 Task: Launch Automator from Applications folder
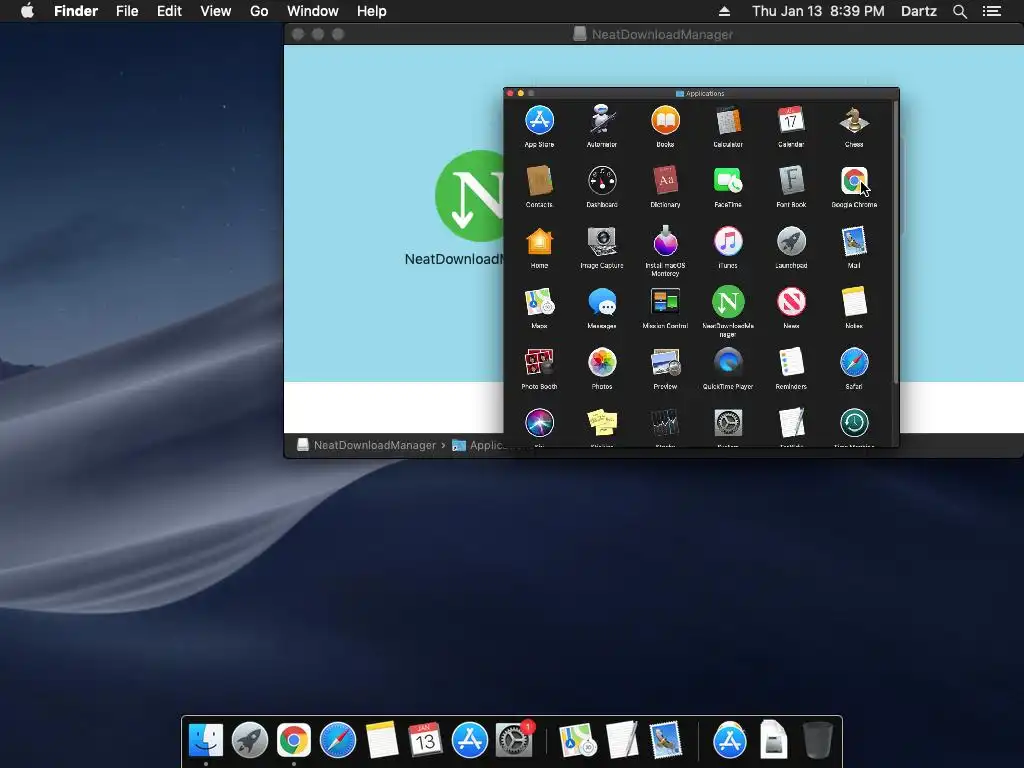602,121
